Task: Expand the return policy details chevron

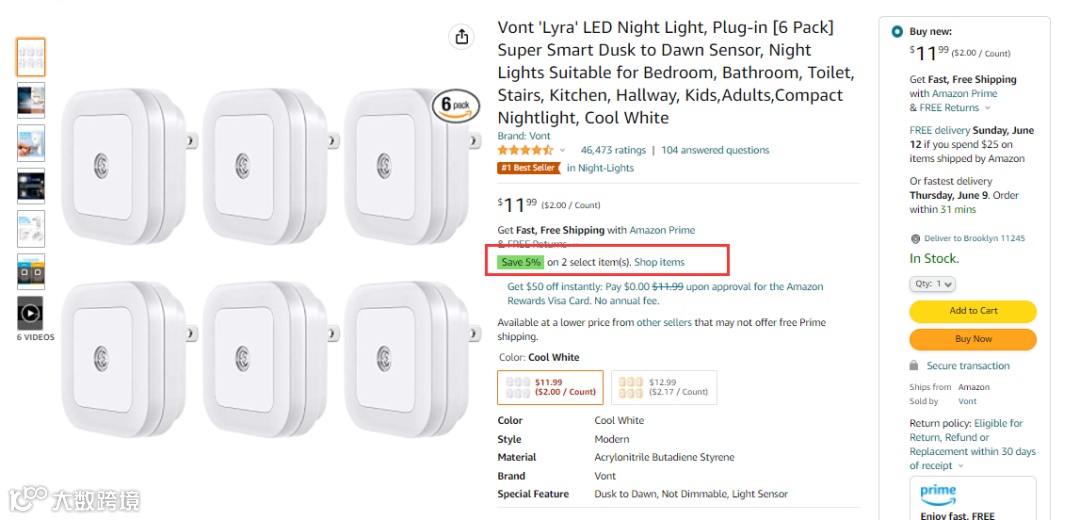Action: click(x=961, y=466)
